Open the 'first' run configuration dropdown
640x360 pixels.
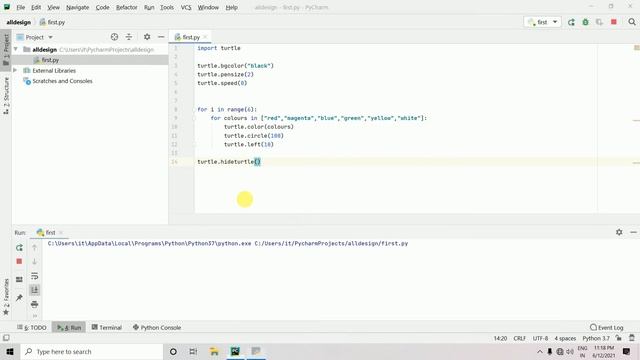(x=542, y=22)
